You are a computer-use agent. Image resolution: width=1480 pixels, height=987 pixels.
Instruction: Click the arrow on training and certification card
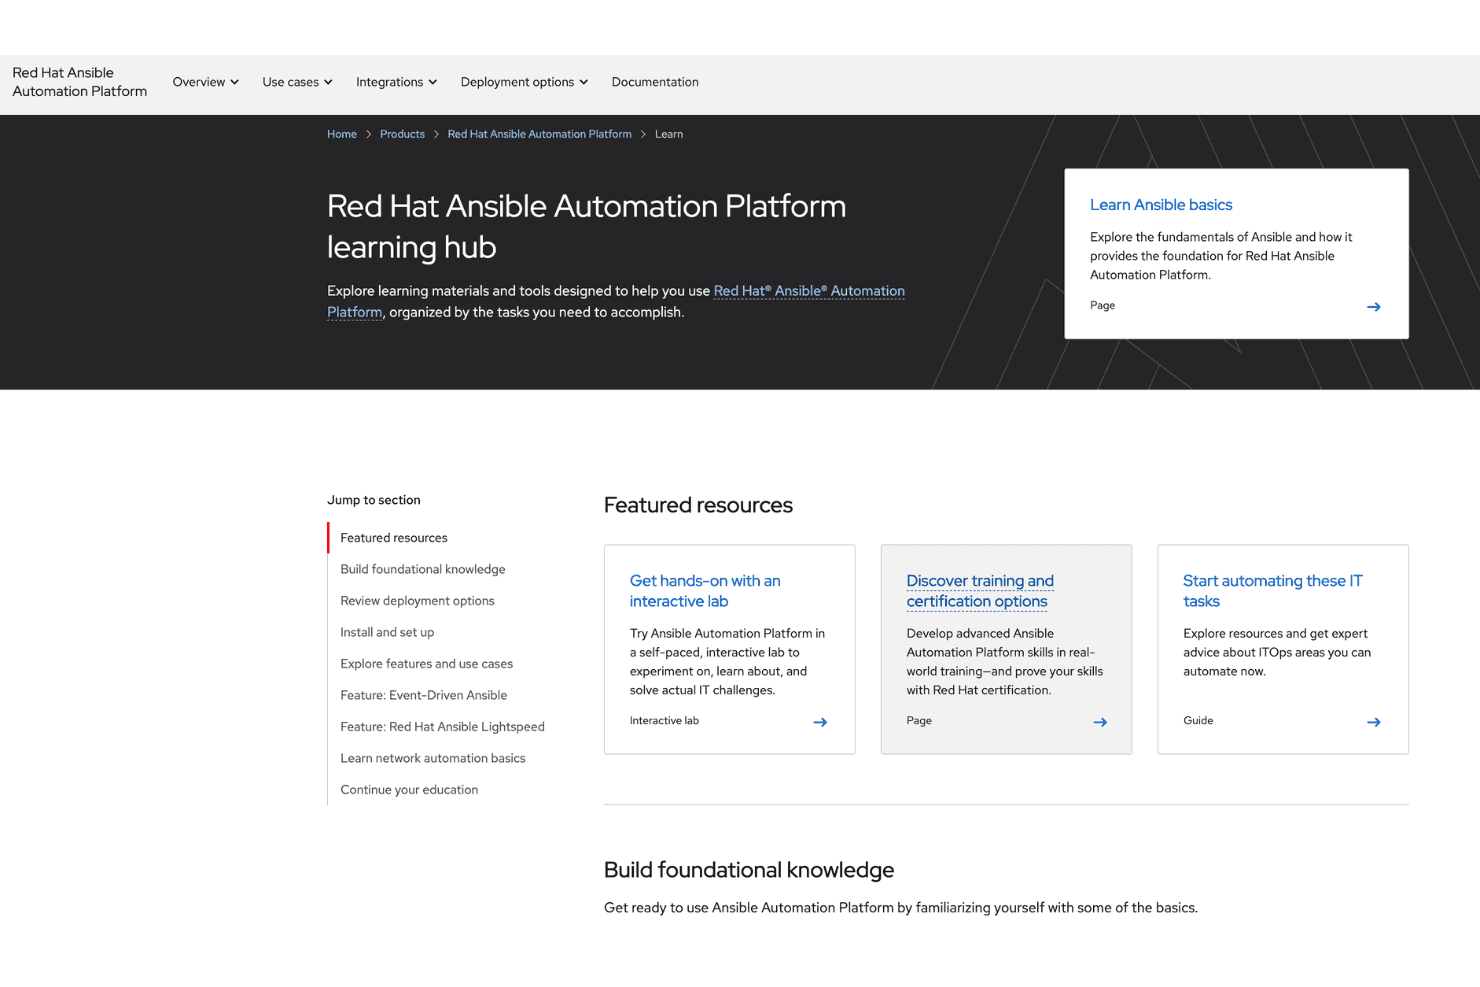1100,722
